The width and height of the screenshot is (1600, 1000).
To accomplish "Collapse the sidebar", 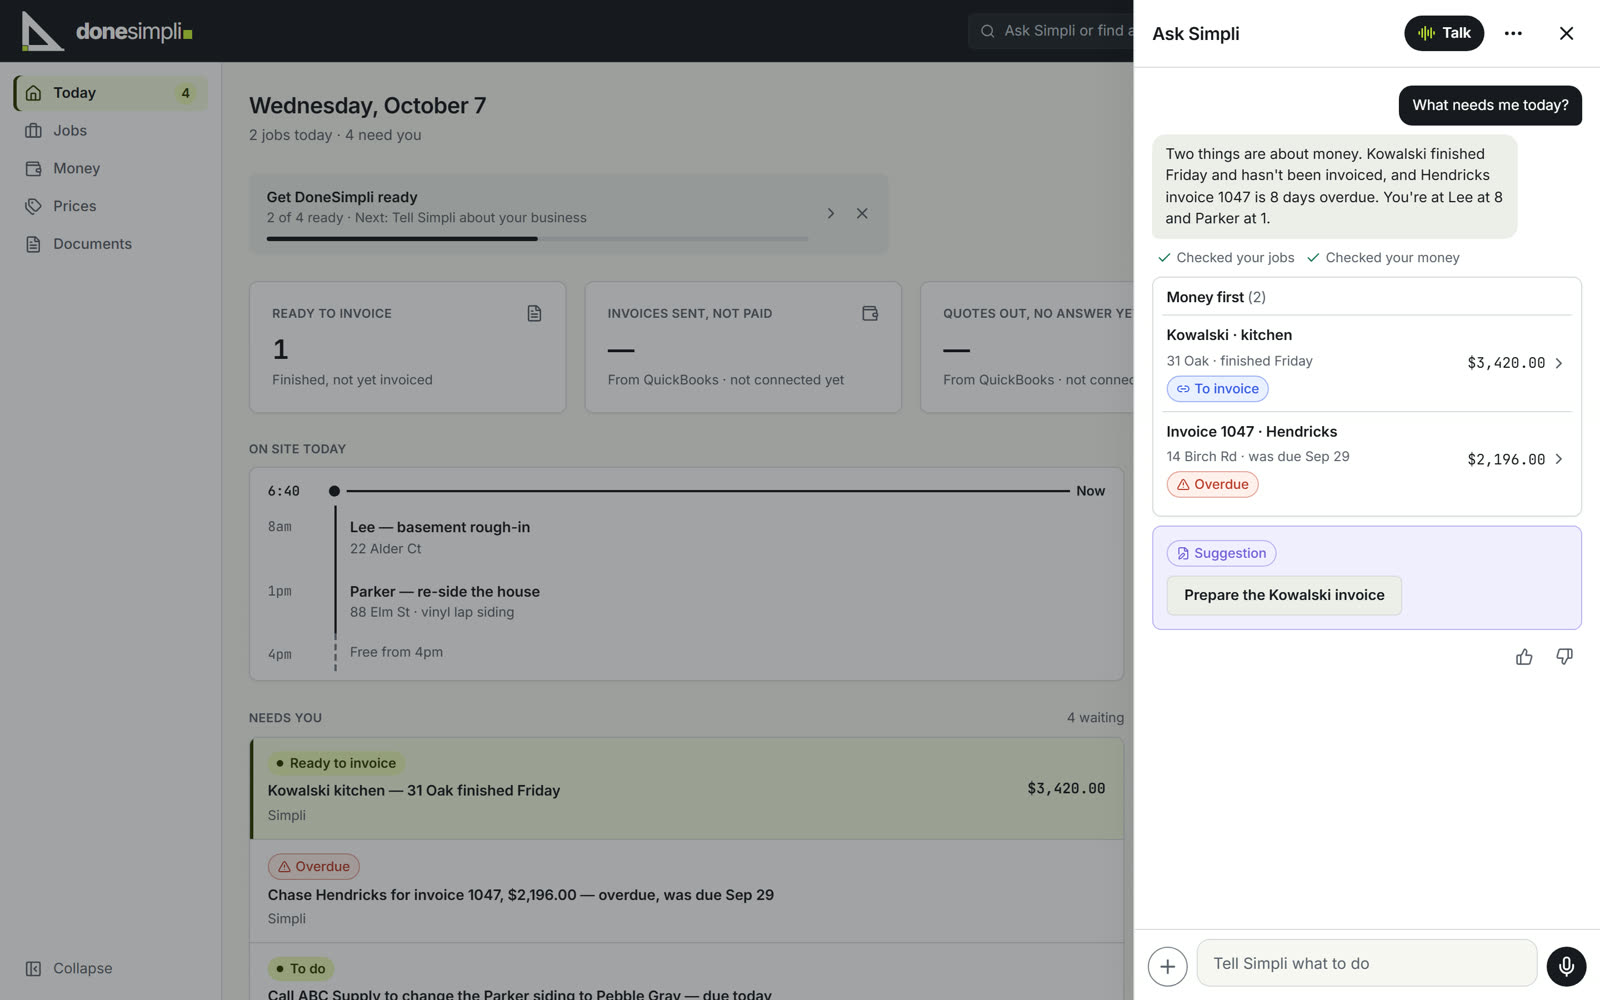I will pos(69,968).
